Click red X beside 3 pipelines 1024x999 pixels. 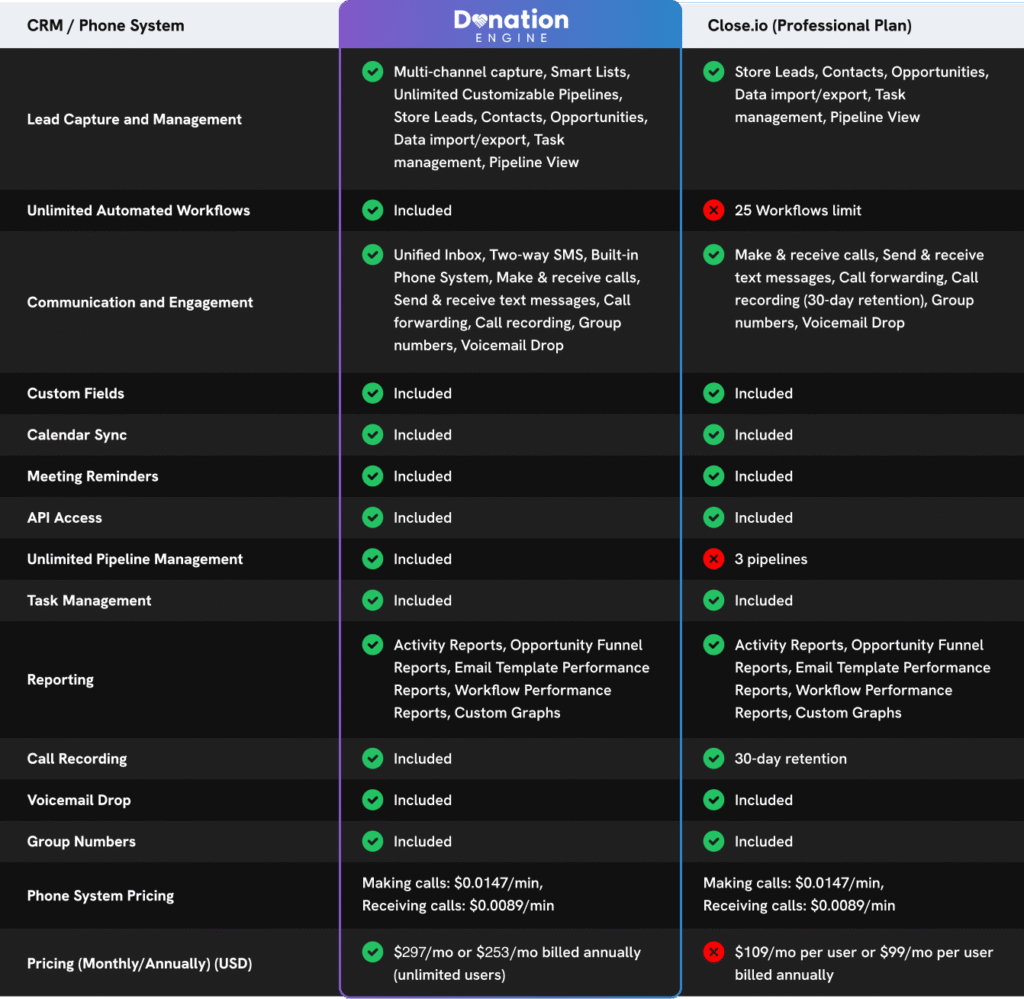pyautogui.click(x=713, y=559)
